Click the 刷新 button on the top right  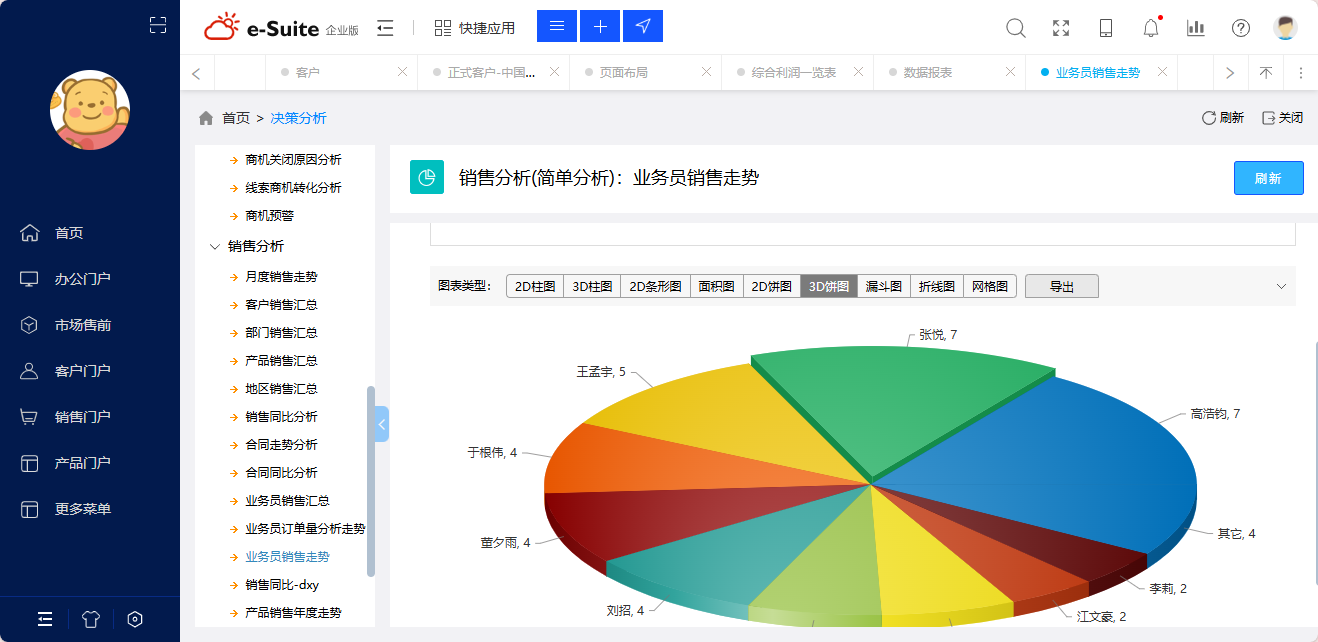pos(1268,177)
